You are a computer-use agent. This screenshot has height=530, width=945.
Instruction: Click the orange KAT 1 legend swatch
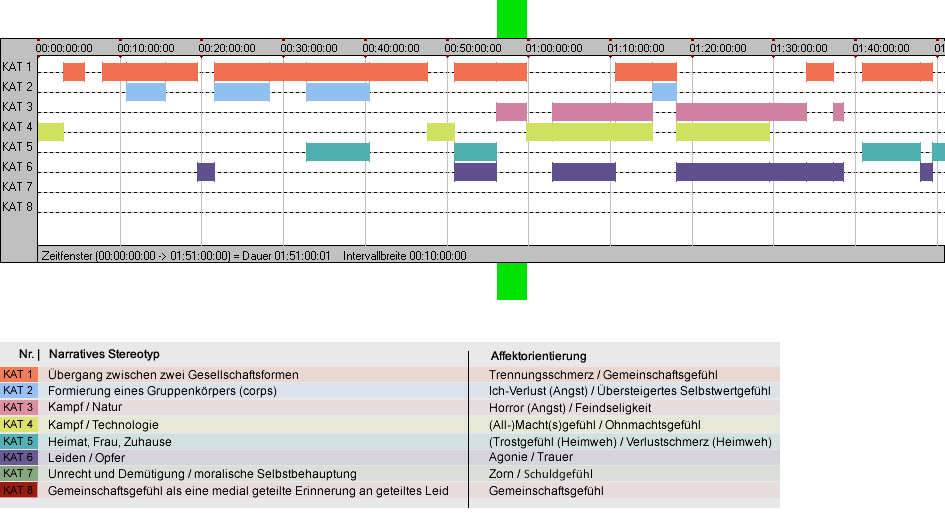[19, 374]
